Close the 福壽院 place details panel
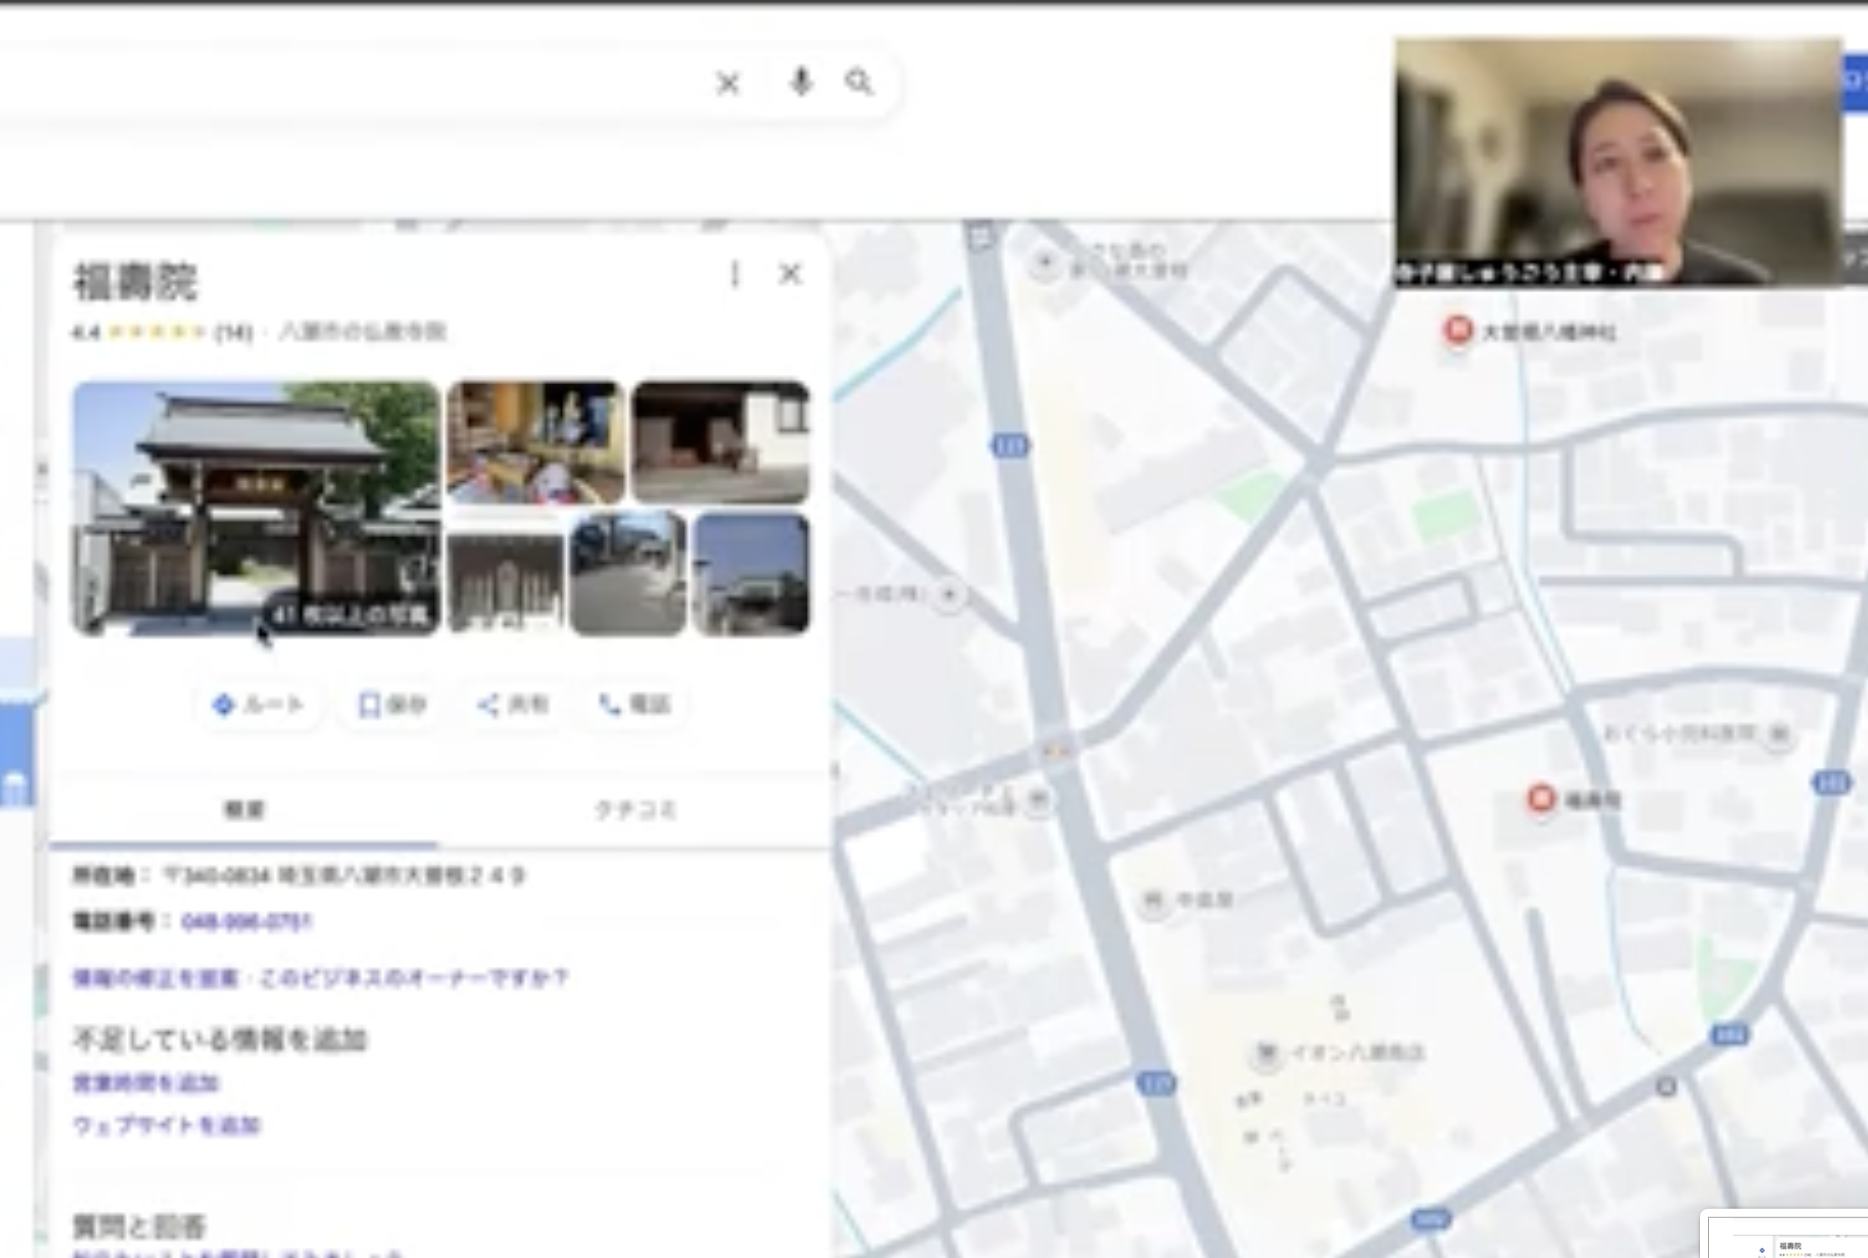The image size is (1868, 1258). [x=791, y=274]
